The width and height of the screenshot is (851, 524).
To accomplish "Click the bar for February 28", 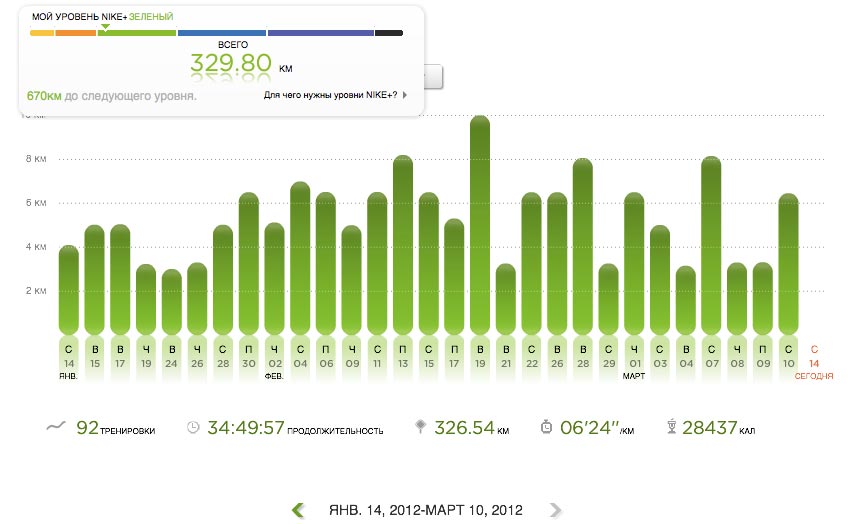I will click(x=583, y=247).
